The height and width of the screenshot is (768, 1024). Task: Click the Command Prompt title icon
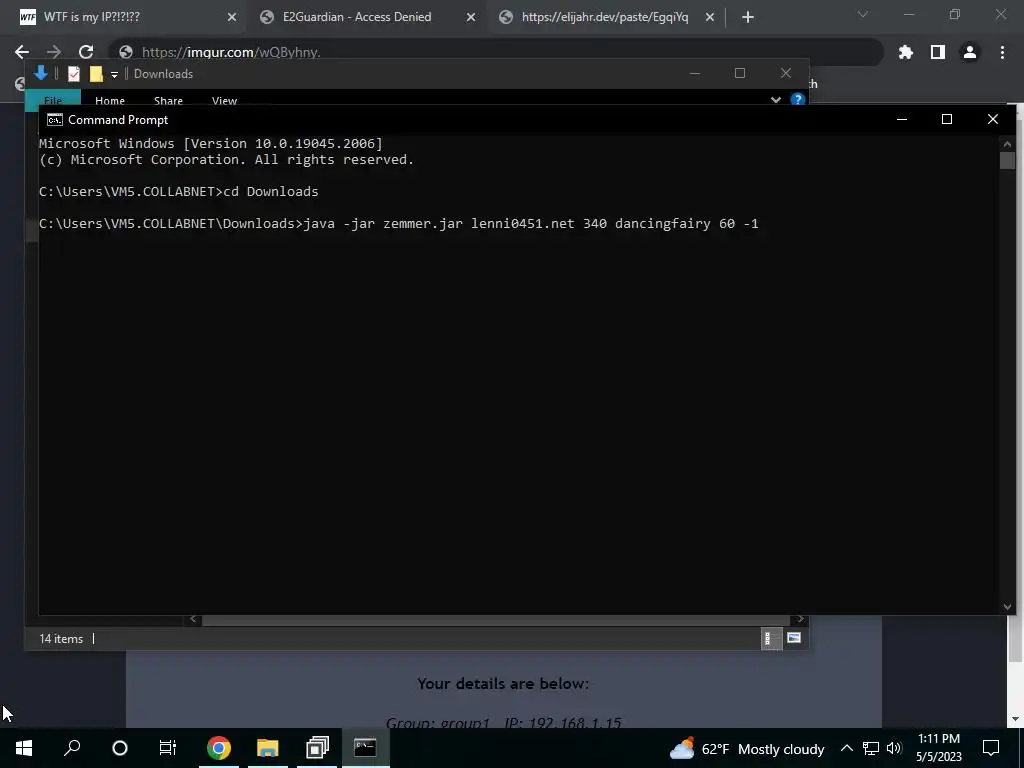(55, 120)
